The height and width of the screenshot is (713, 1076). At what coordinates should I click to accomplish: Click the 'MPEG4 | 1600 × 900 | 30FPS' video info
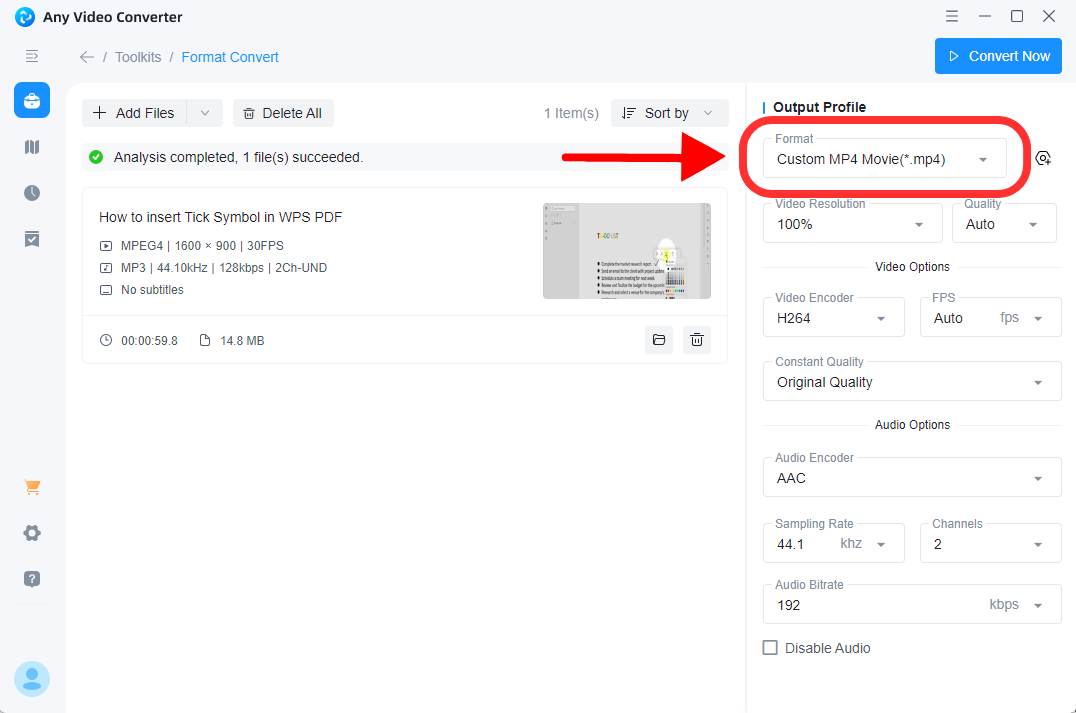pos(202,246)
